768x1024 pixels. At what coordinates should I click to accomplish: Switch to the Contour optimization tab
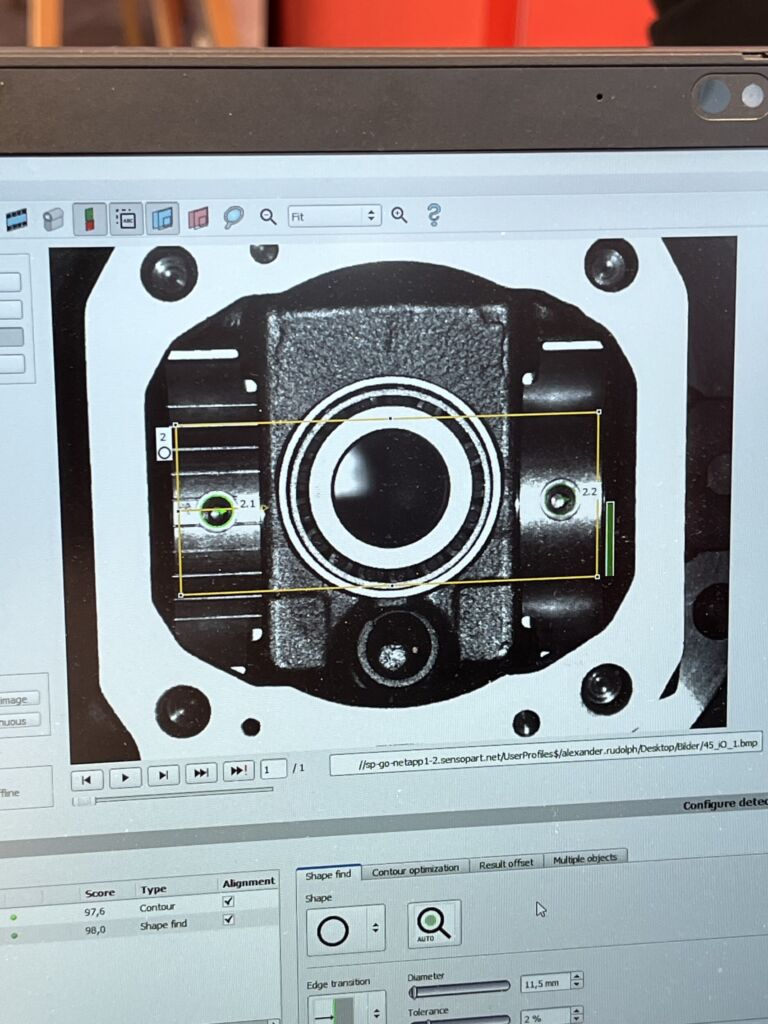[415, 869]
